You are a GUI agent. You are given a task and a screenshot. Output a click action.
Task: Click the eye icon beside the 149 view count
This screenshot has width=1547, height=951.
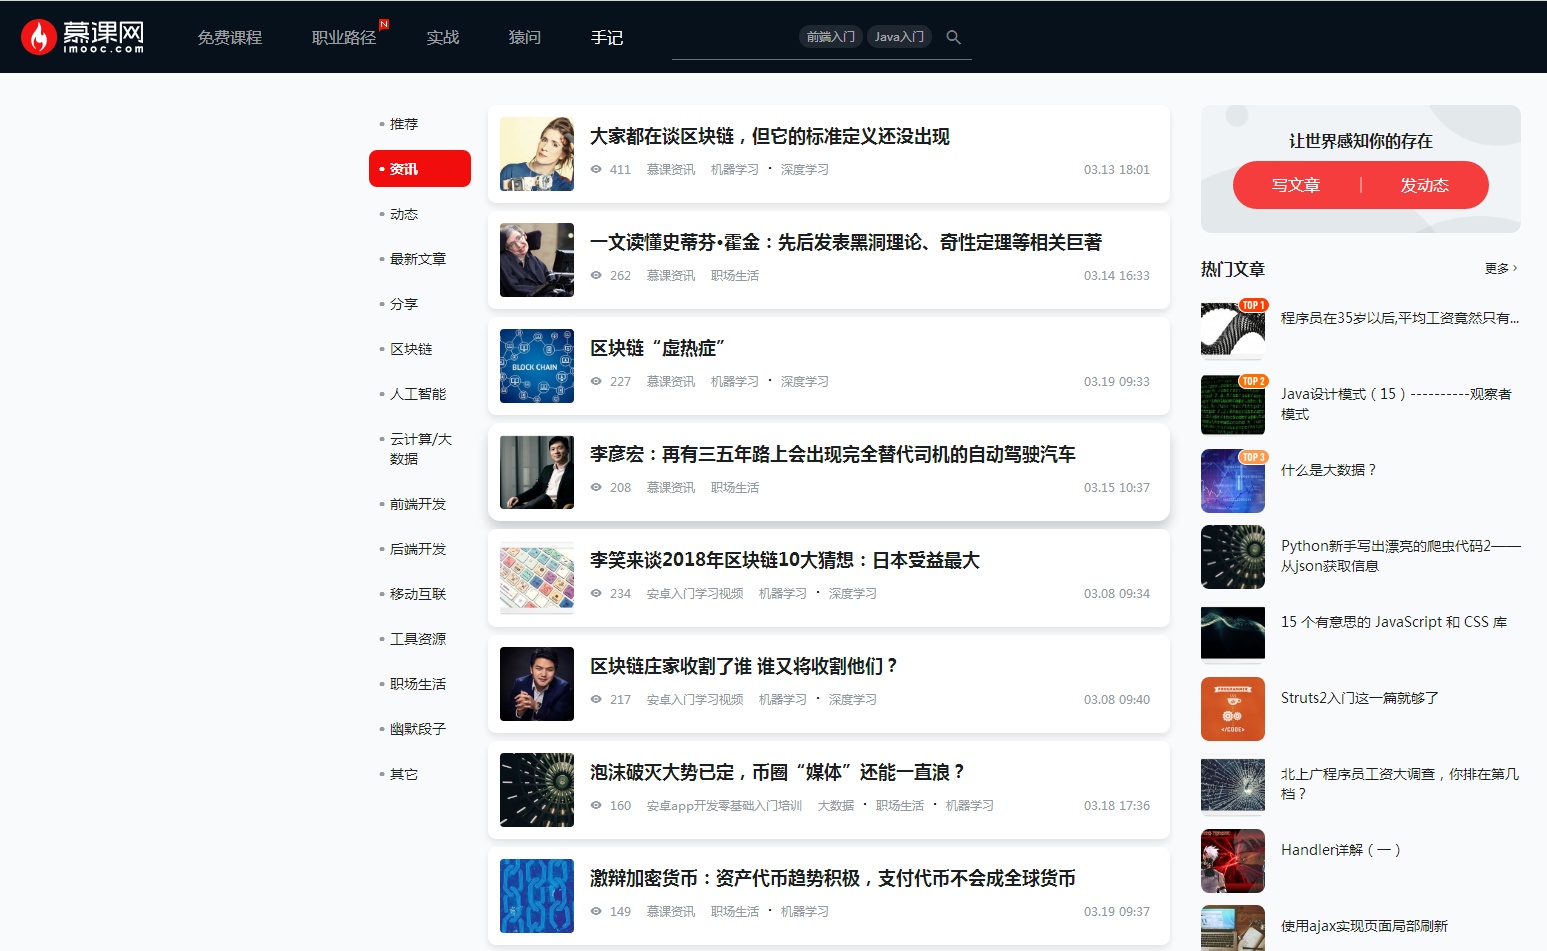[595, 911]
